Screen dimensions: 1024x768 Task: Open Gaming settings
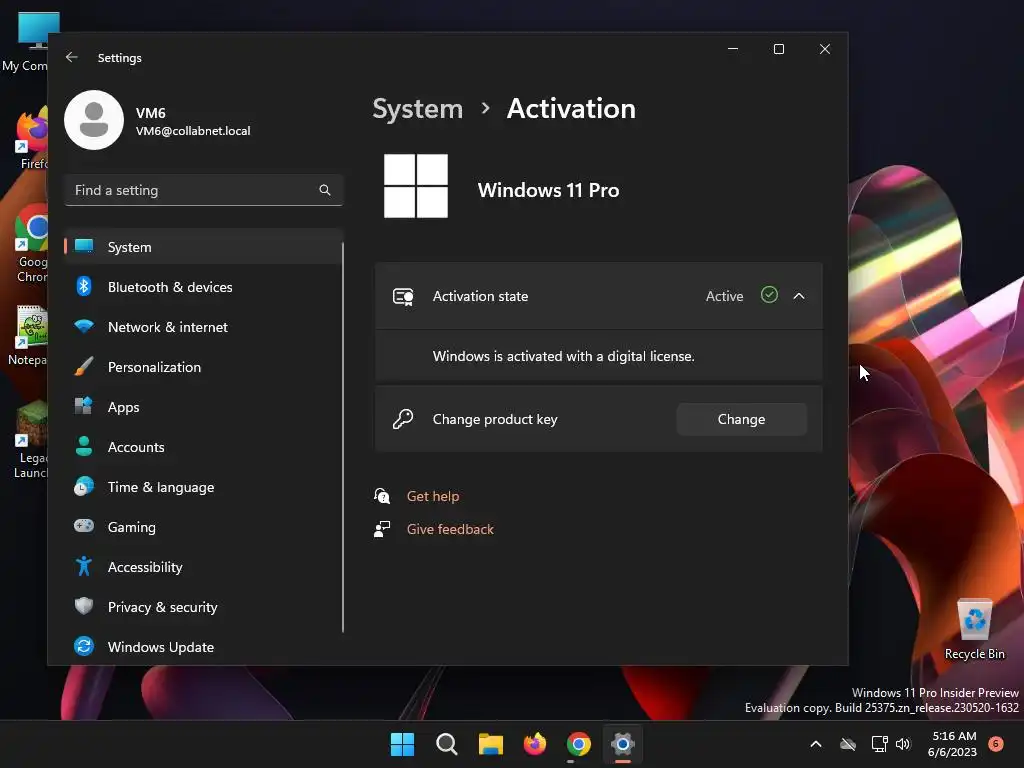pos(203,527)
